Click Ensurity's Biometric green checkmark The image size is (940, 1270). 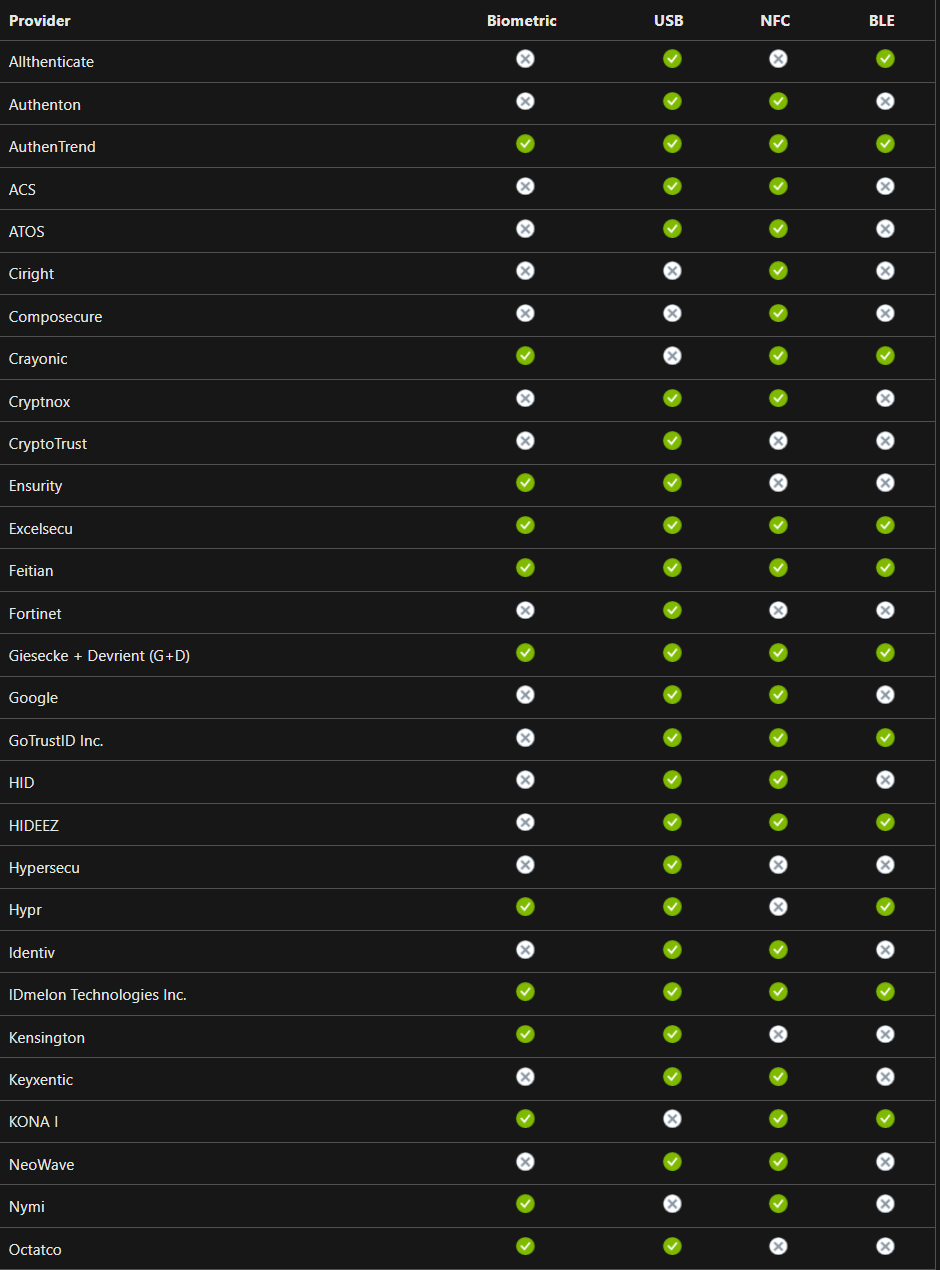(x=525, y=483)
